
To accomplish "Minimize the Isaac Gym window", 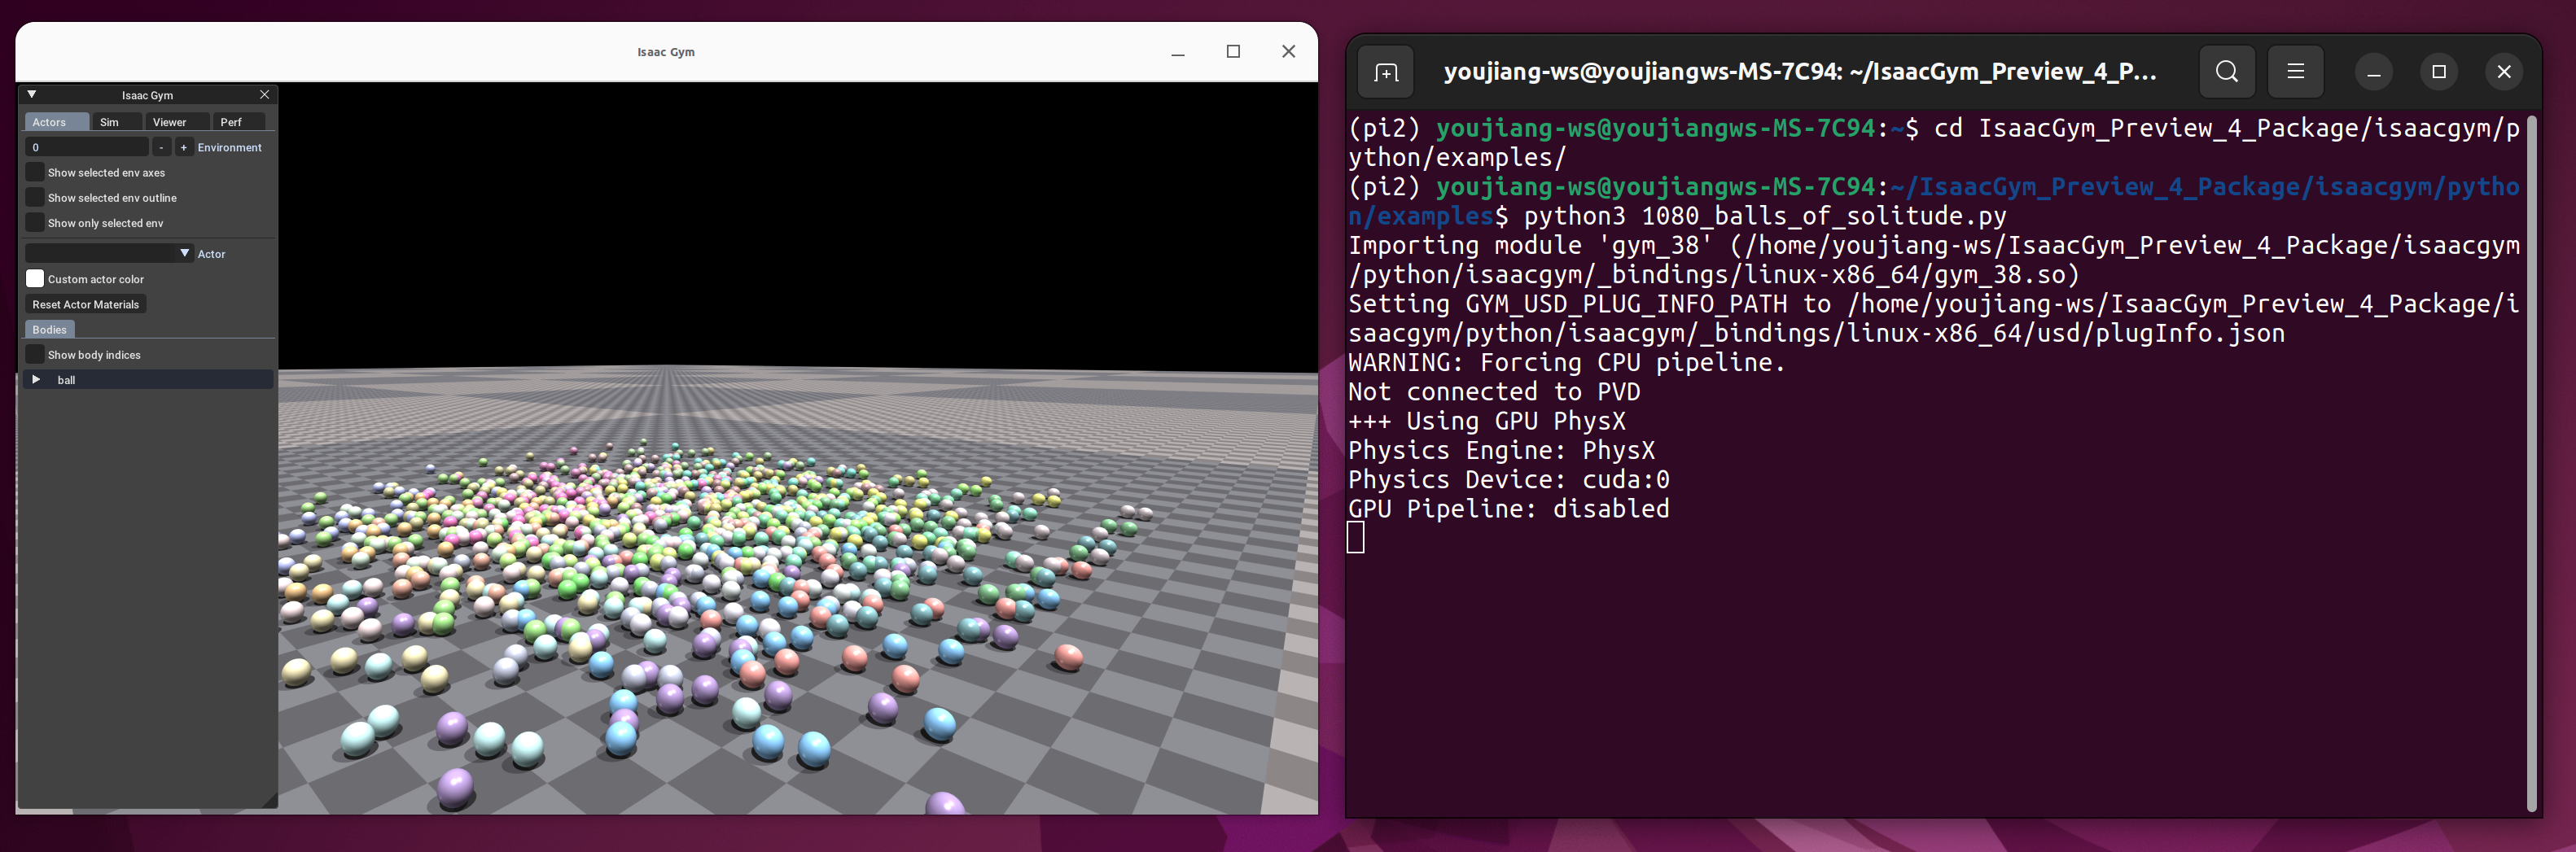I will pyautogui.click(x=1178, y=52).
